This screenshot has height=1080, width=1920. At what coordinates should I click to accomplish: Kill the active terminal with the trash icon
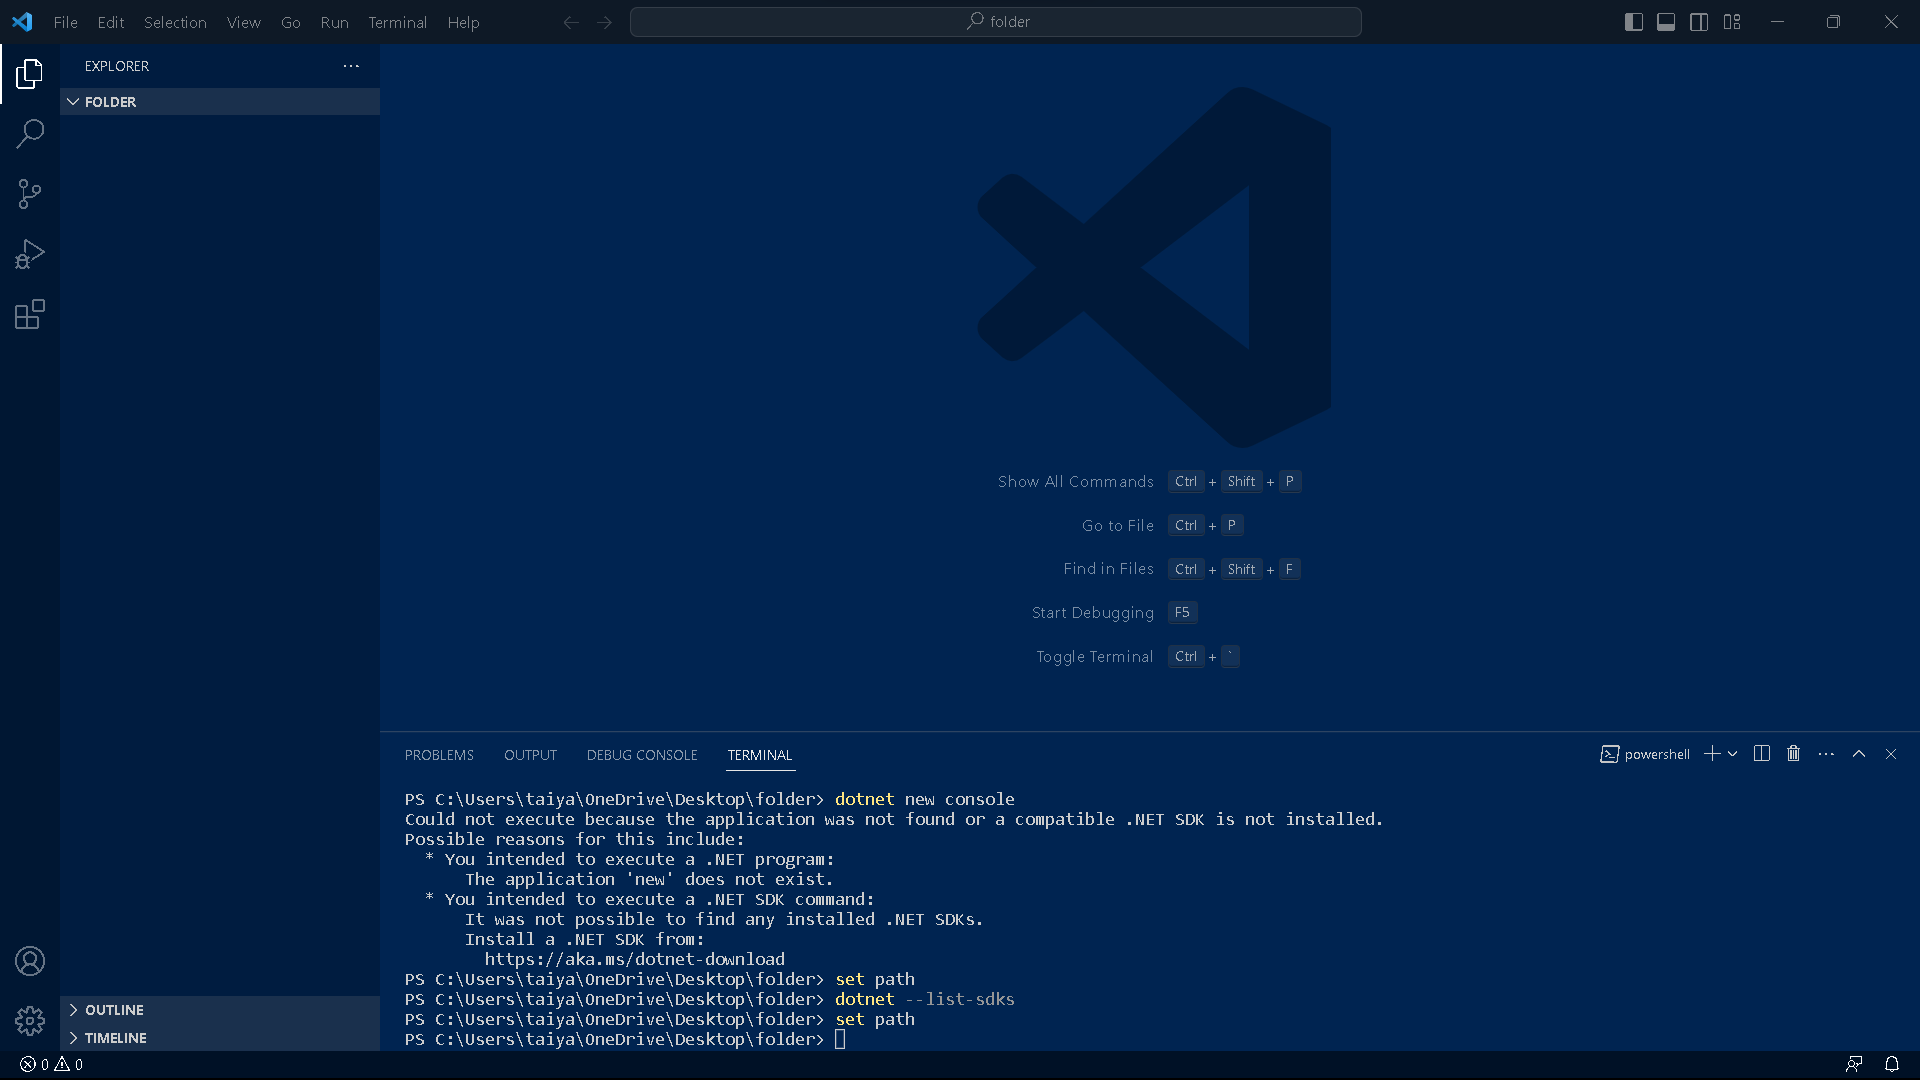coord(1793,753)
